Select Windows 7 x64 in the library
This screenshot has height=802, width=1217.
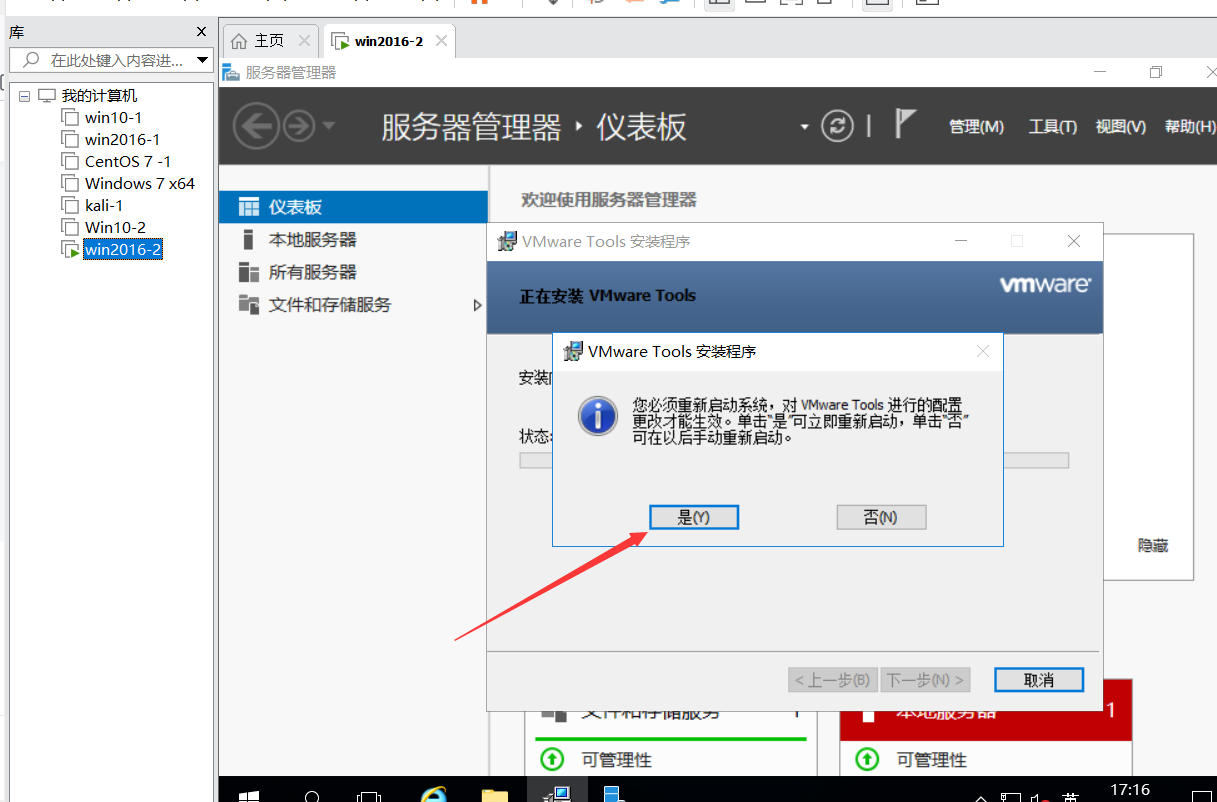click(140, 184)
